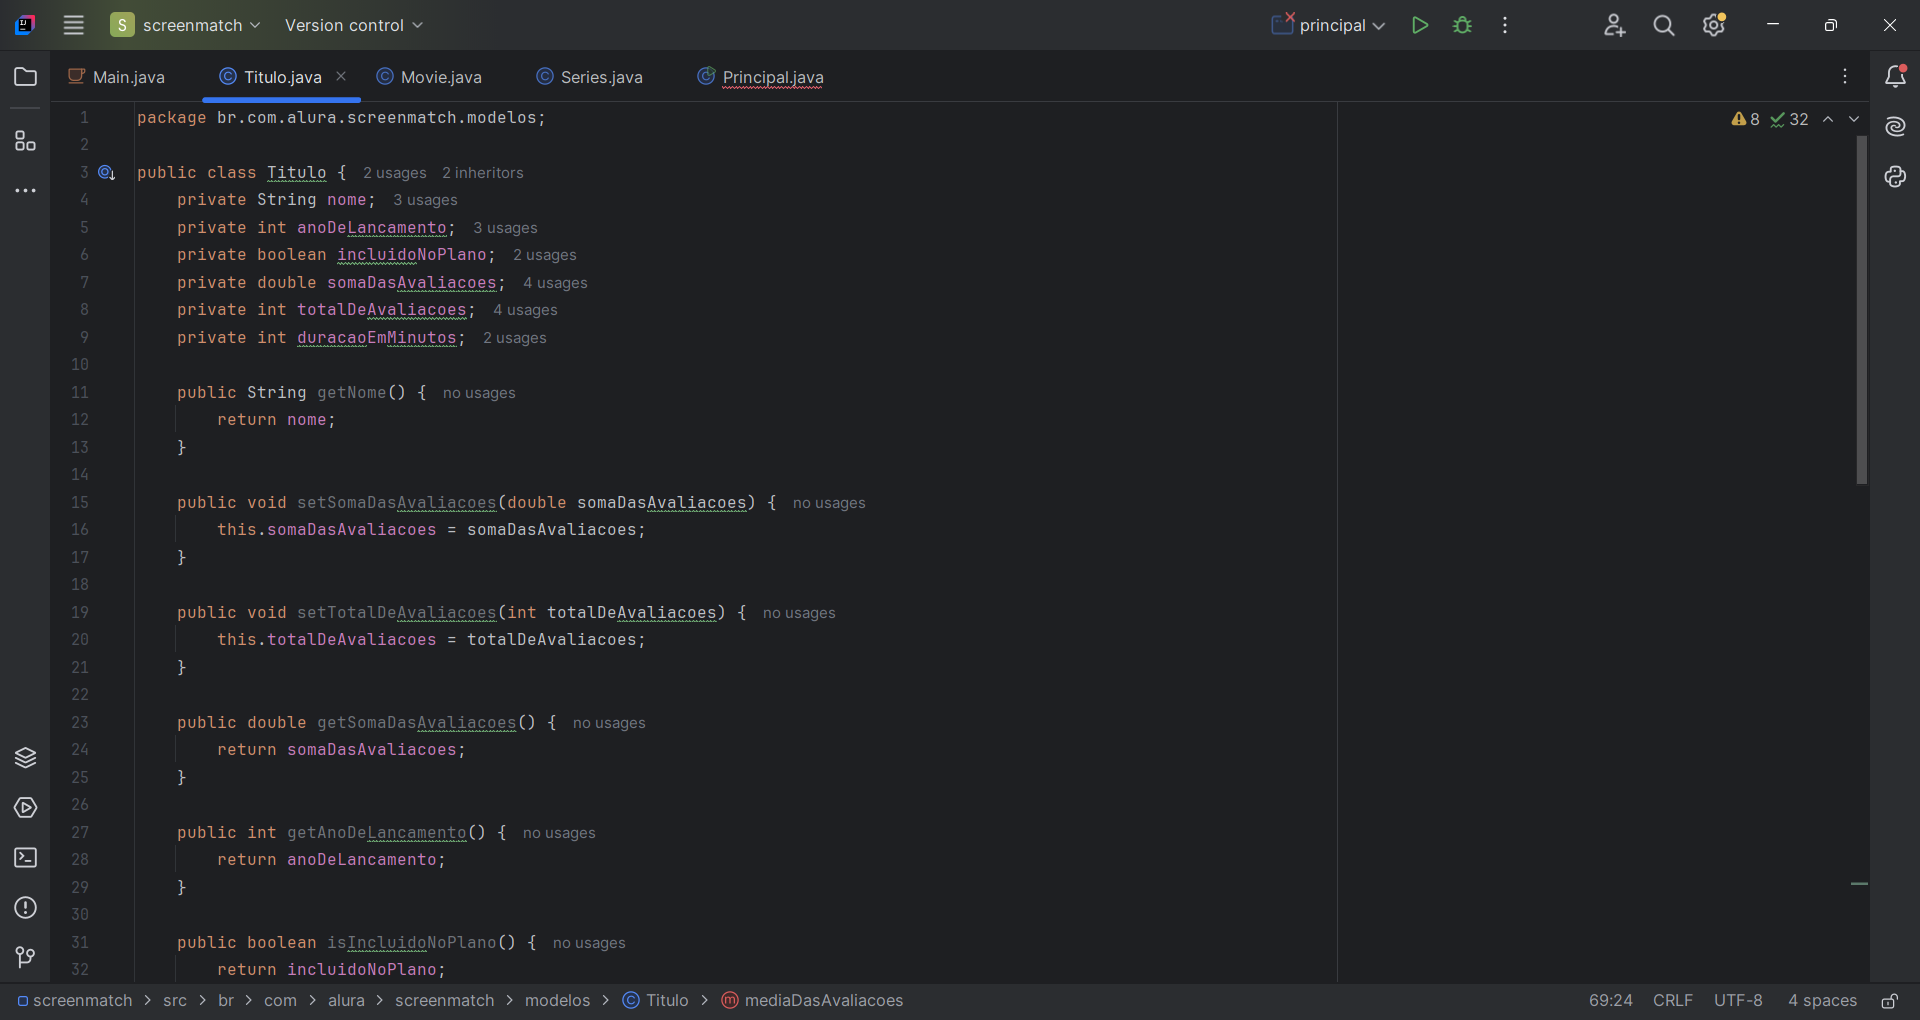Go to previous highlighted error arrow

[x=1828, y=119]
